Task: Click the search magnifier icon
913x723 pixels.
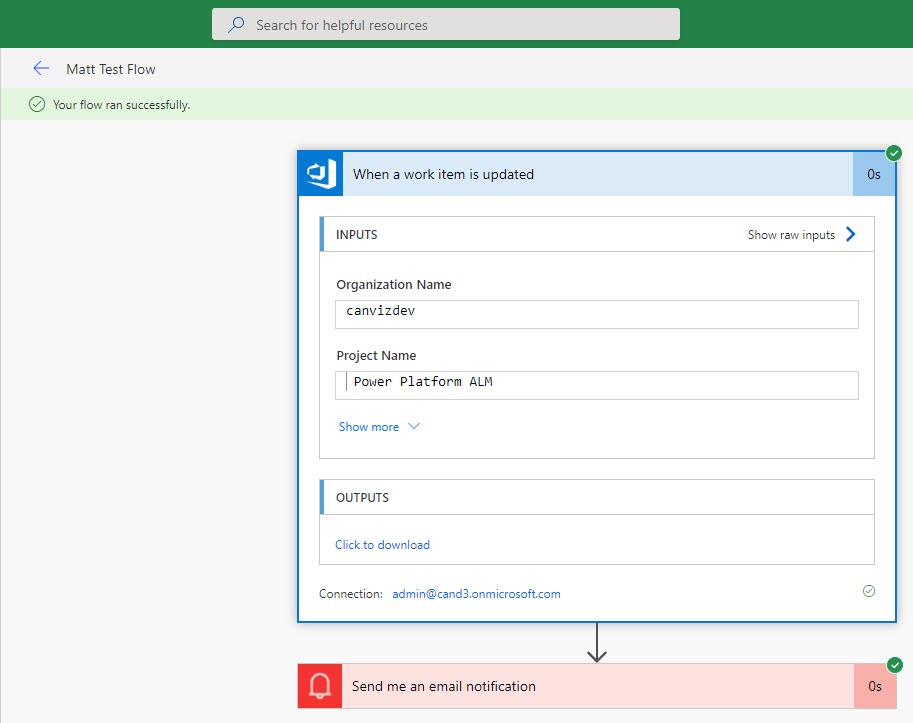Action: [x=236, y=24]
